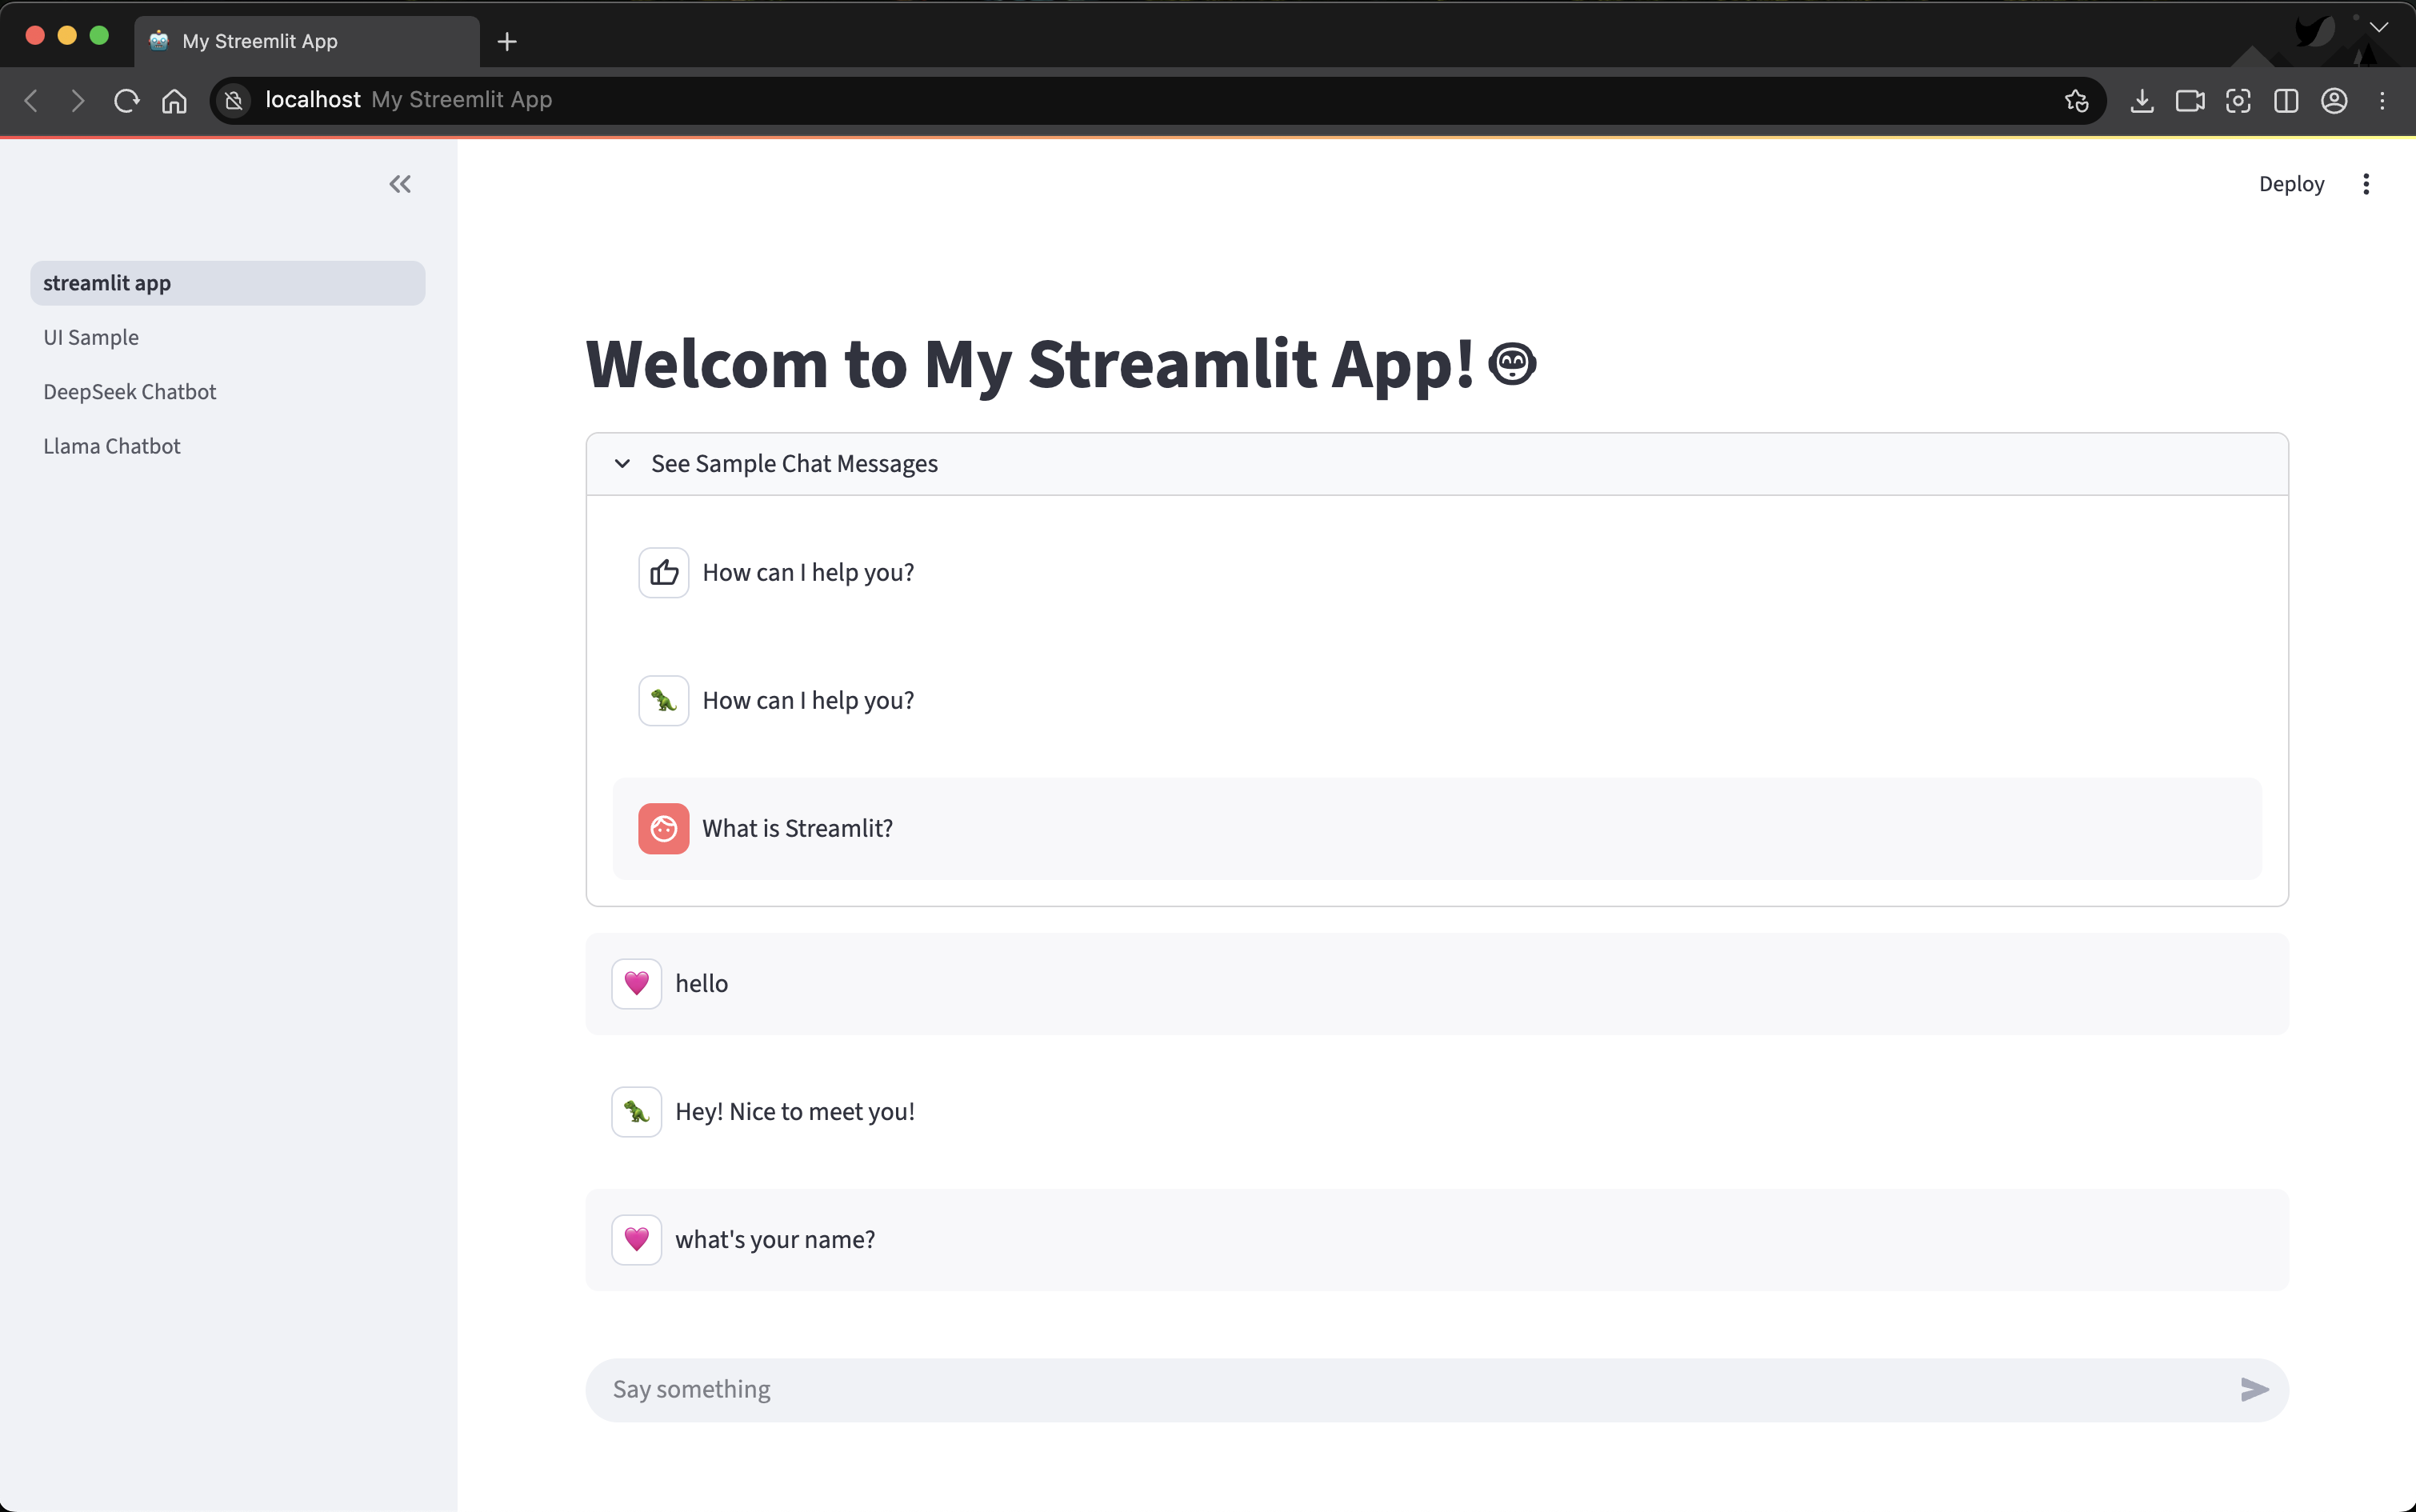2416x1512 pixels.
Task: Open the browser's three-dot menu
Action: point(2382,101)
